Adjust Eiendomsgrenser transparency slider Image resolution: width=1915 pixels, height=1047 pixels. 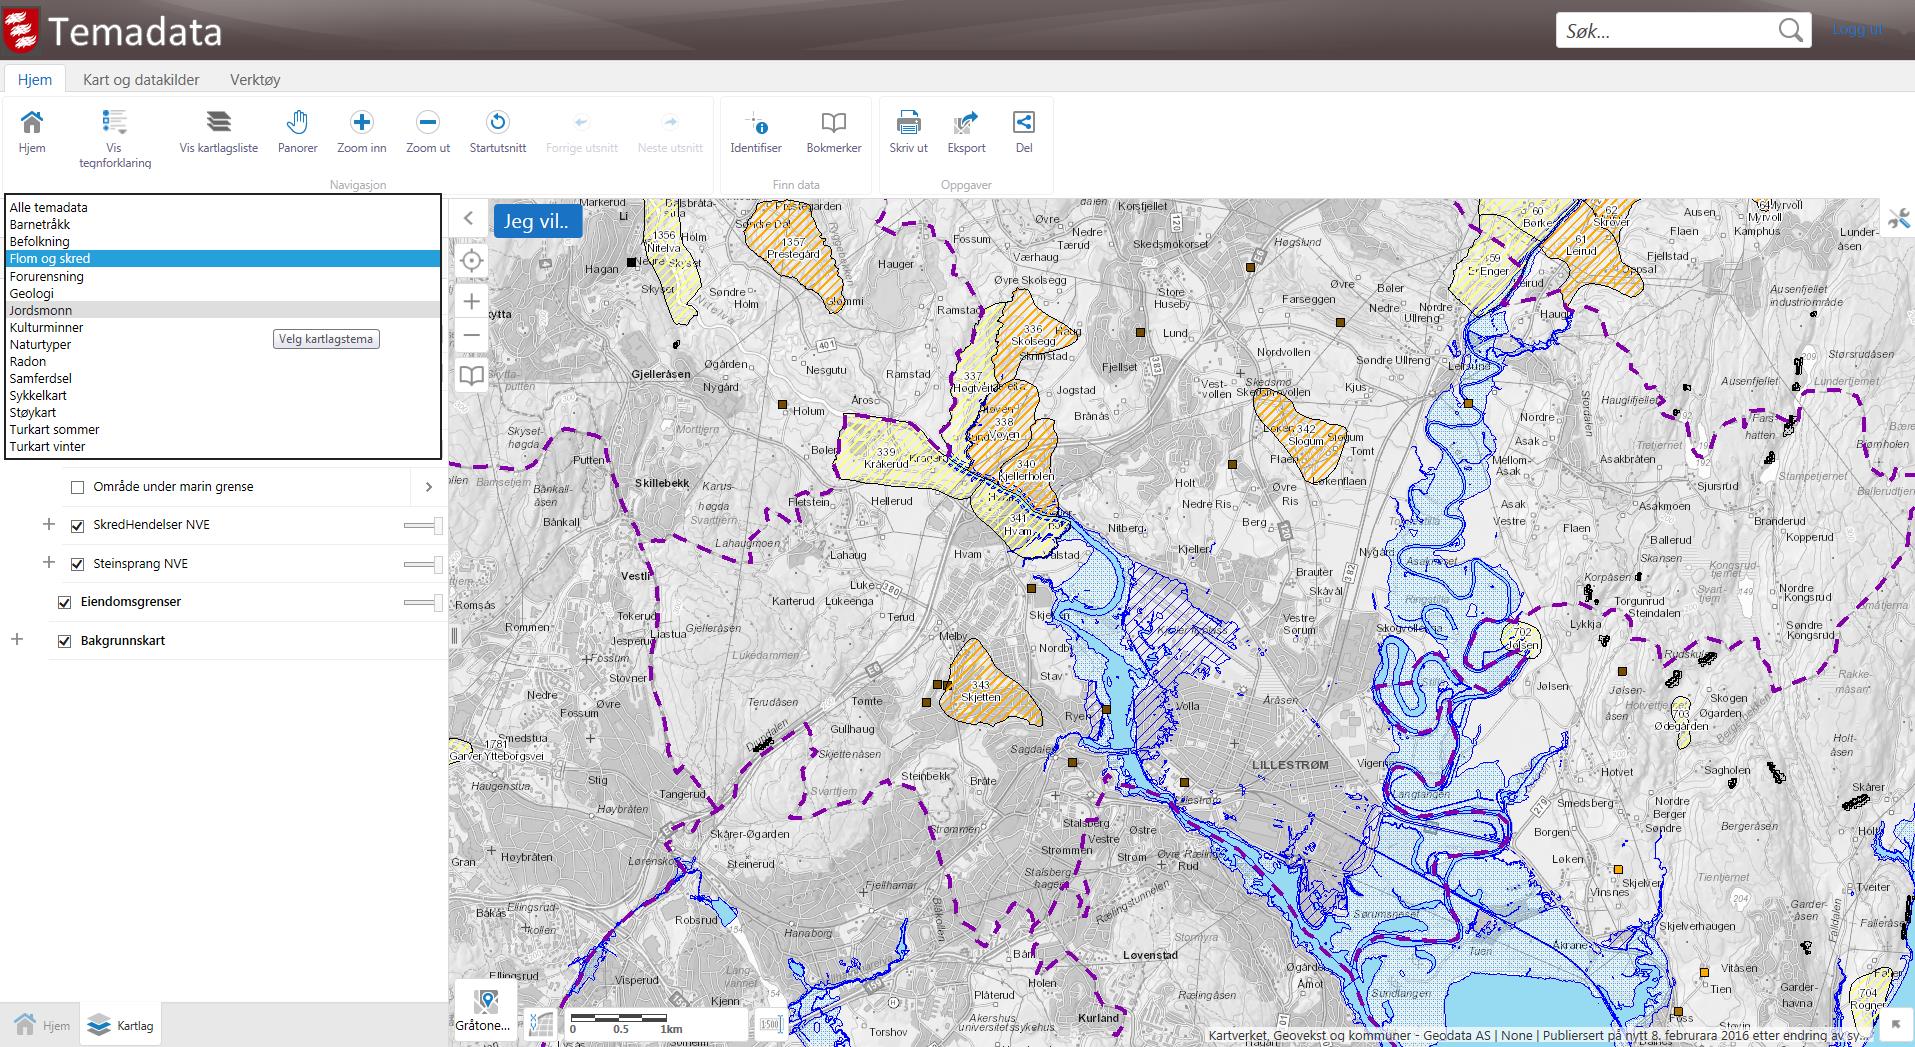[x=423, y=602]
